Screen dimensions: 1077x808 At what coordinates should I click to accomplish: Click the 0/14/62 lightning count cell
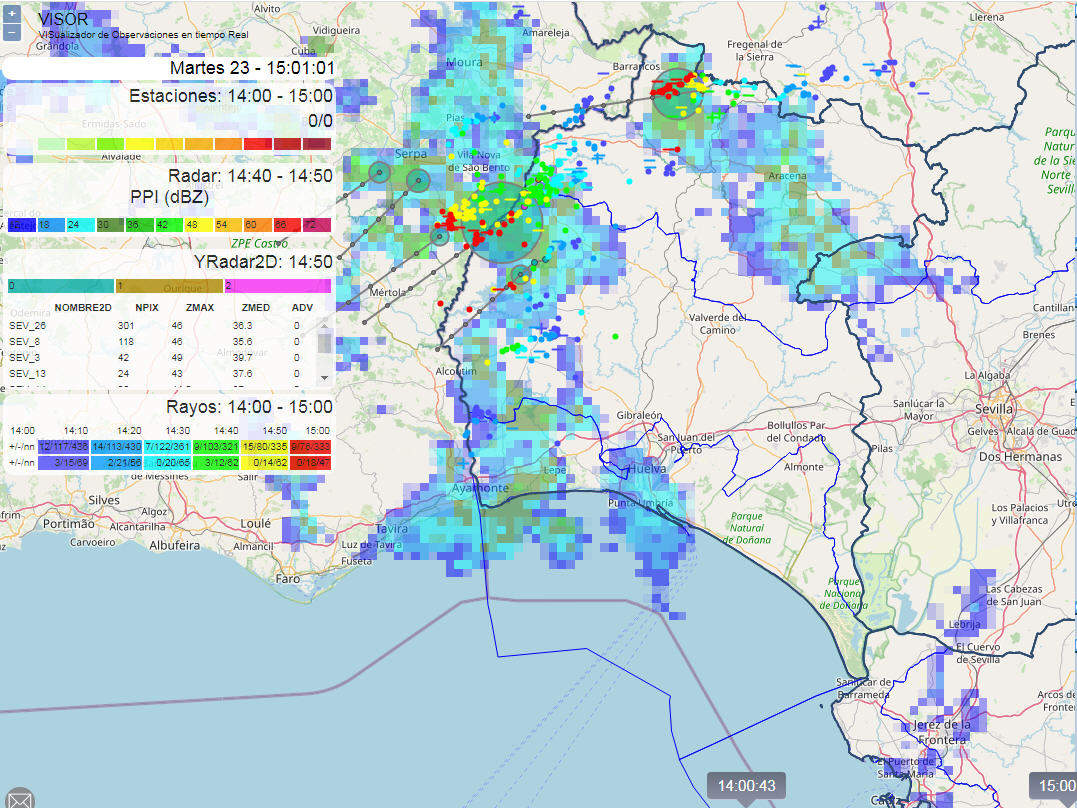click(x=264, y=463)
